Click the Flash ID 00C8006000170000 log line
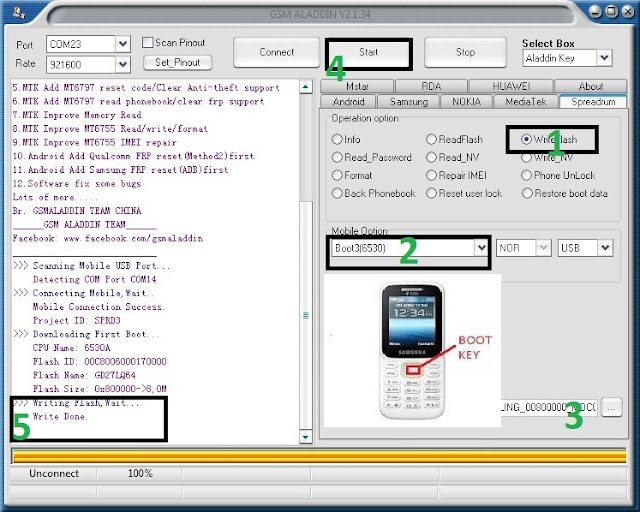Image resolution: width=640 pixels, height=512 pixels. pyautogui.click(x=100, y=362)
